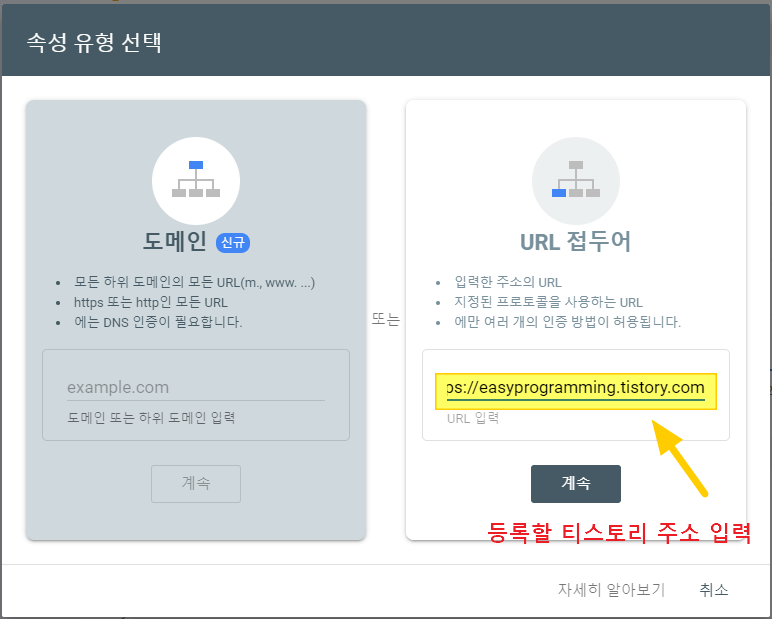Click text 입력한 주소의 URL

[508, 282]
